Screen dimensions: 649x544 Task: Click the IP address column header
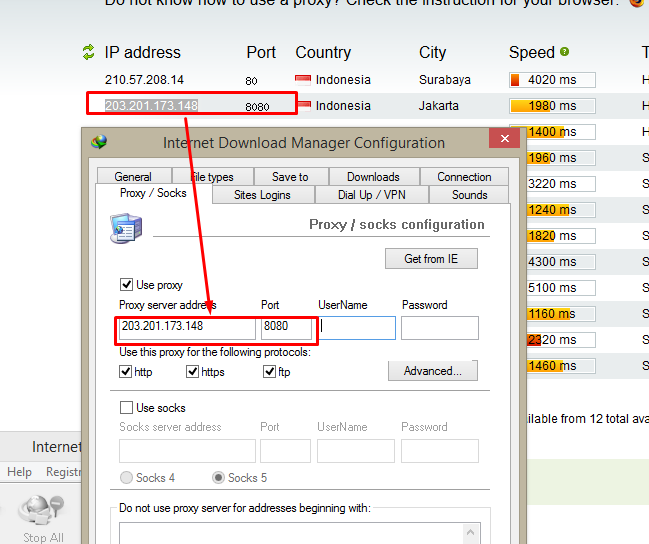(x=143, y=53)
